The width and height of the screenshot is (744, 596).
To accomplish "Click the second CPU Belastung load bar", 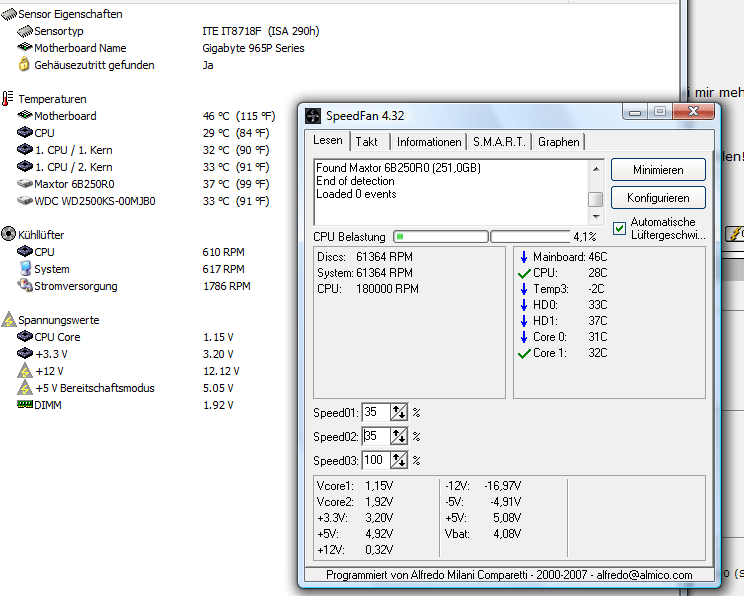I will 530,236.
